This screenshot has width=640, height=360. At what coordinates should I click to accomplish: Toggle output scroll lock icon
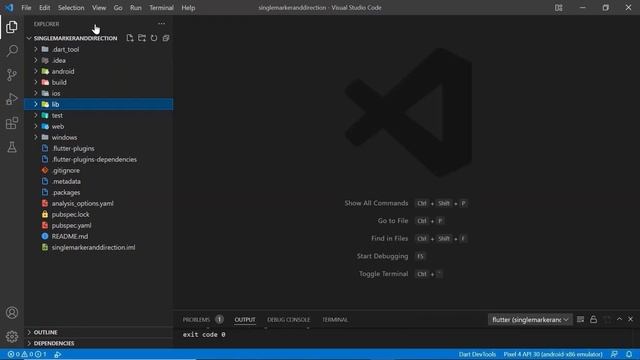[x=593, y=320]
